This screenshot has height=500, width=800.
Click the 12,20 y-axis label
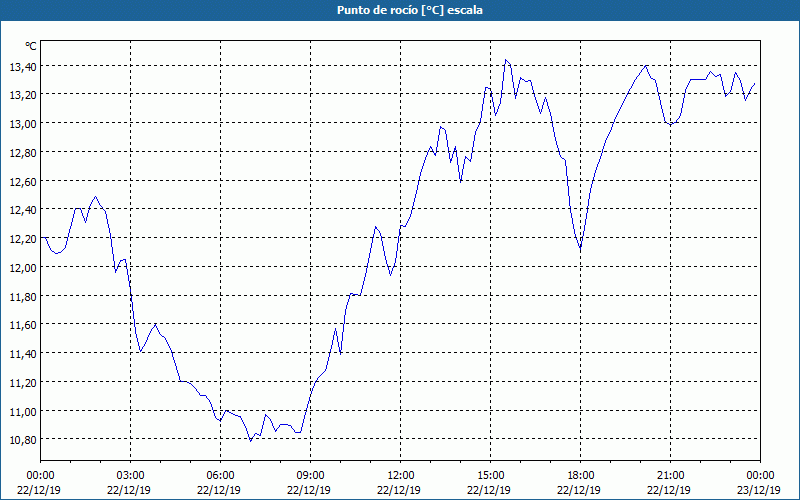(x=22, y=238)
